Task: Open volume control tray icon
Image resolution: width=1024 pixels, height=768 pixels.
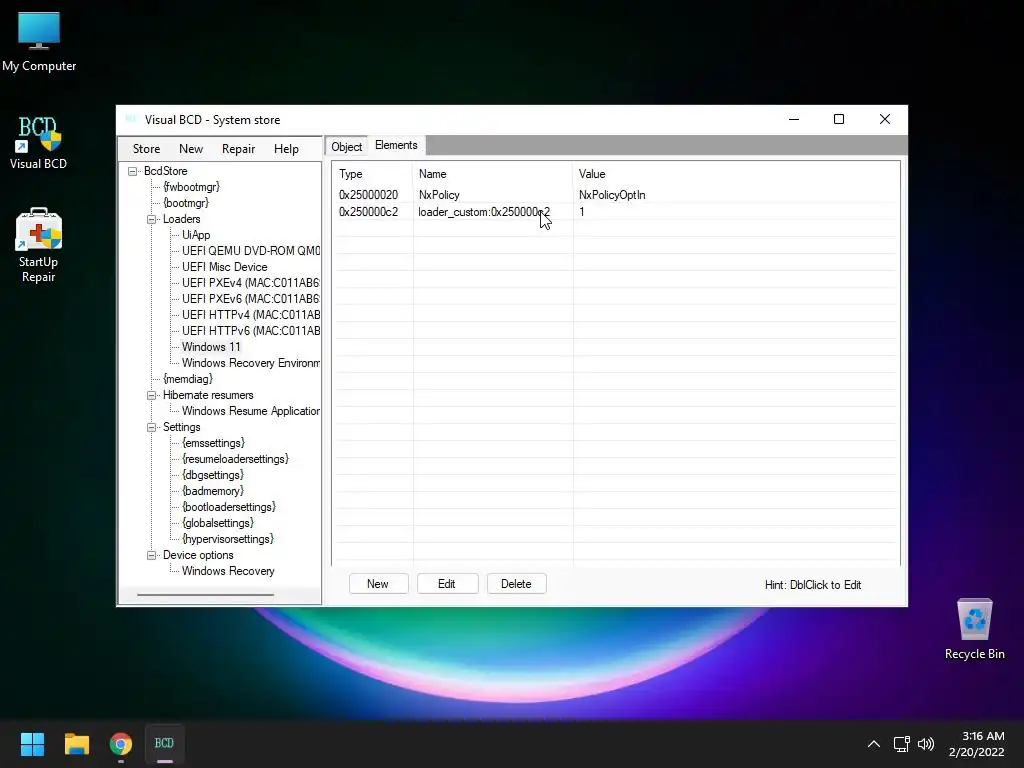Action: 926,744
